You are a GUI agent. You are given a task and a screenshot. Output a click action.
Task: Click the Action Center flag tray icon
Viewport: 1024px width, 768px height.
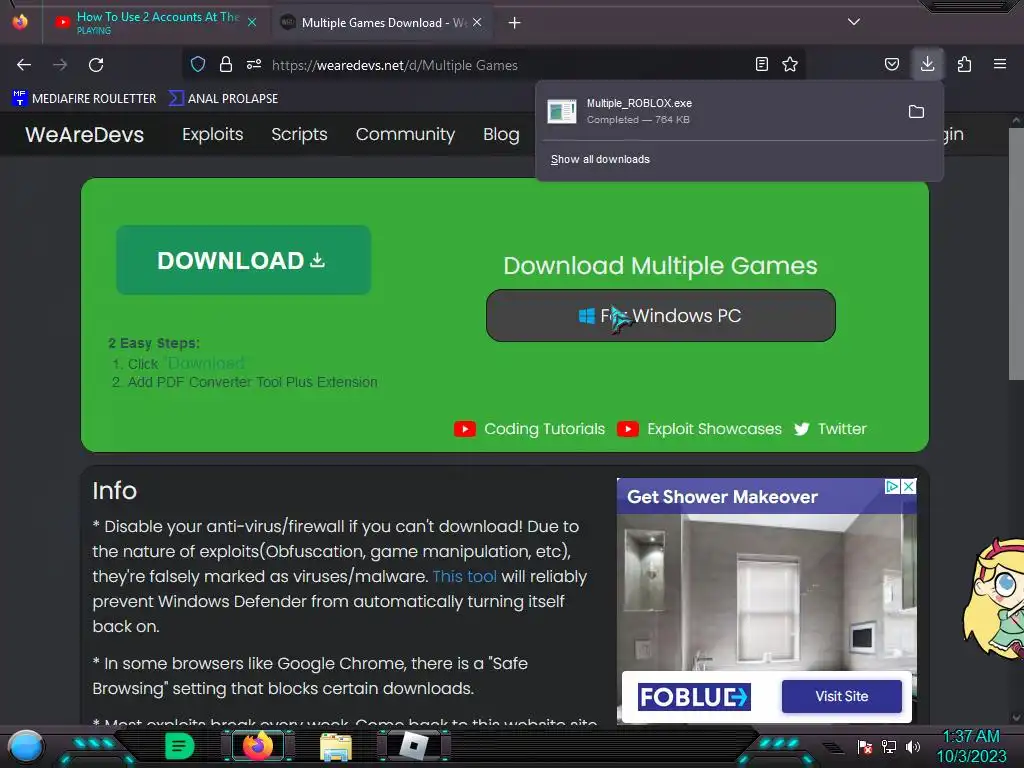[x=865, y=746]
